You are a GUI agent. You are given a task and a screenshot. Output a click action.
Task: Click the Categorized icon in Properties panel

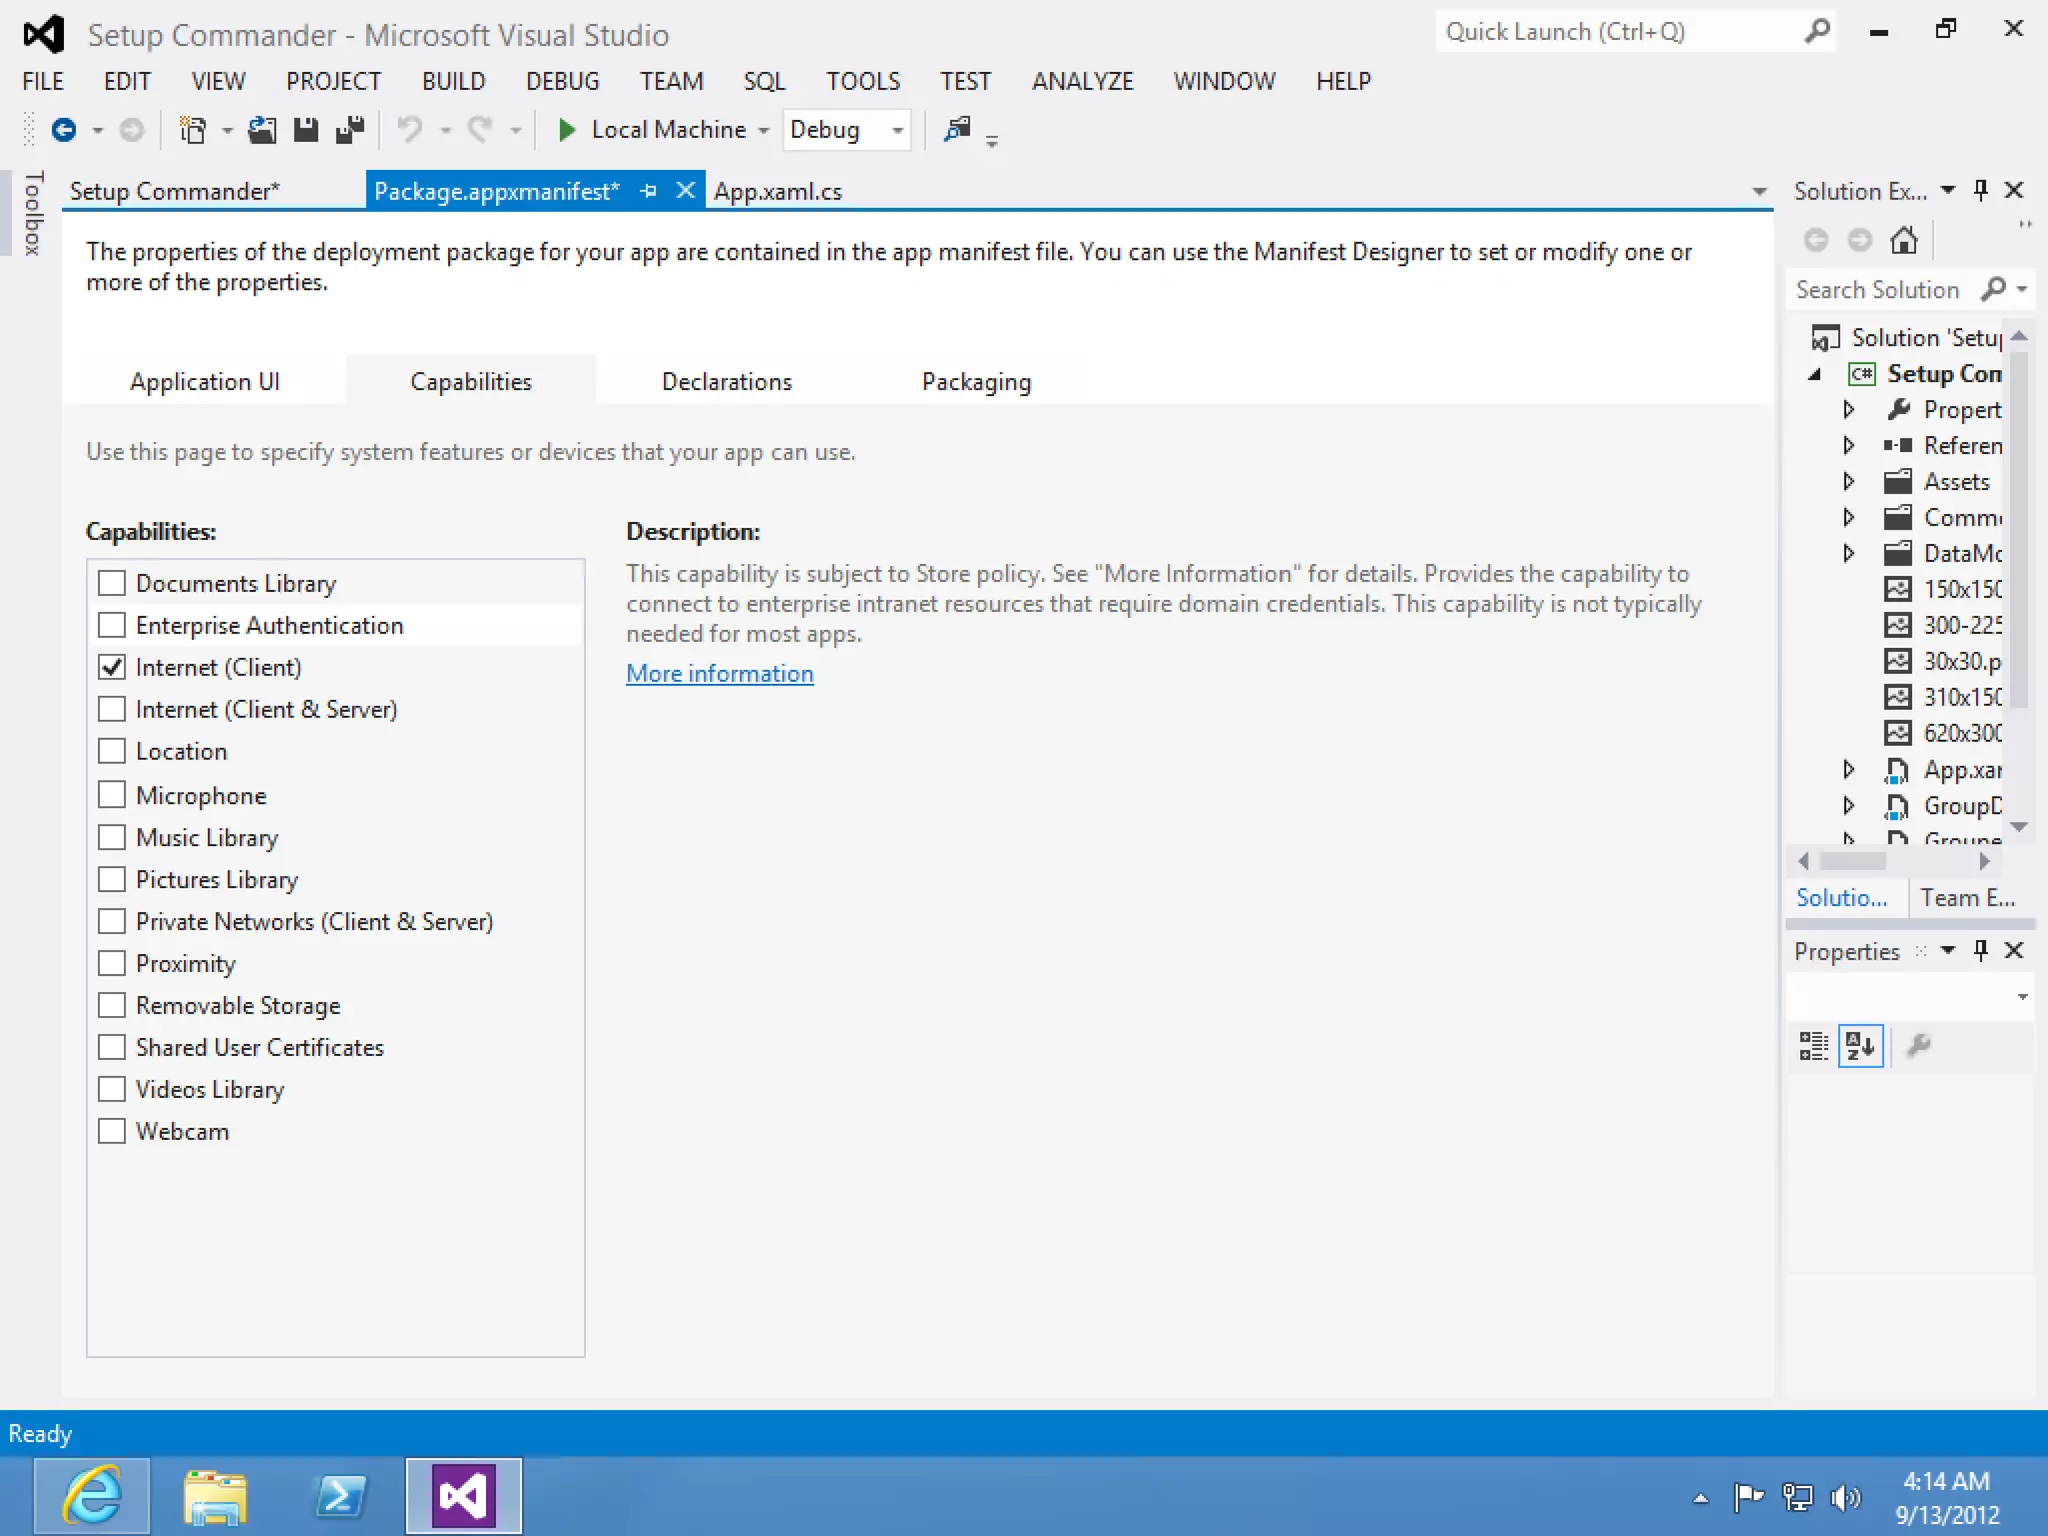[1813, 1046]
